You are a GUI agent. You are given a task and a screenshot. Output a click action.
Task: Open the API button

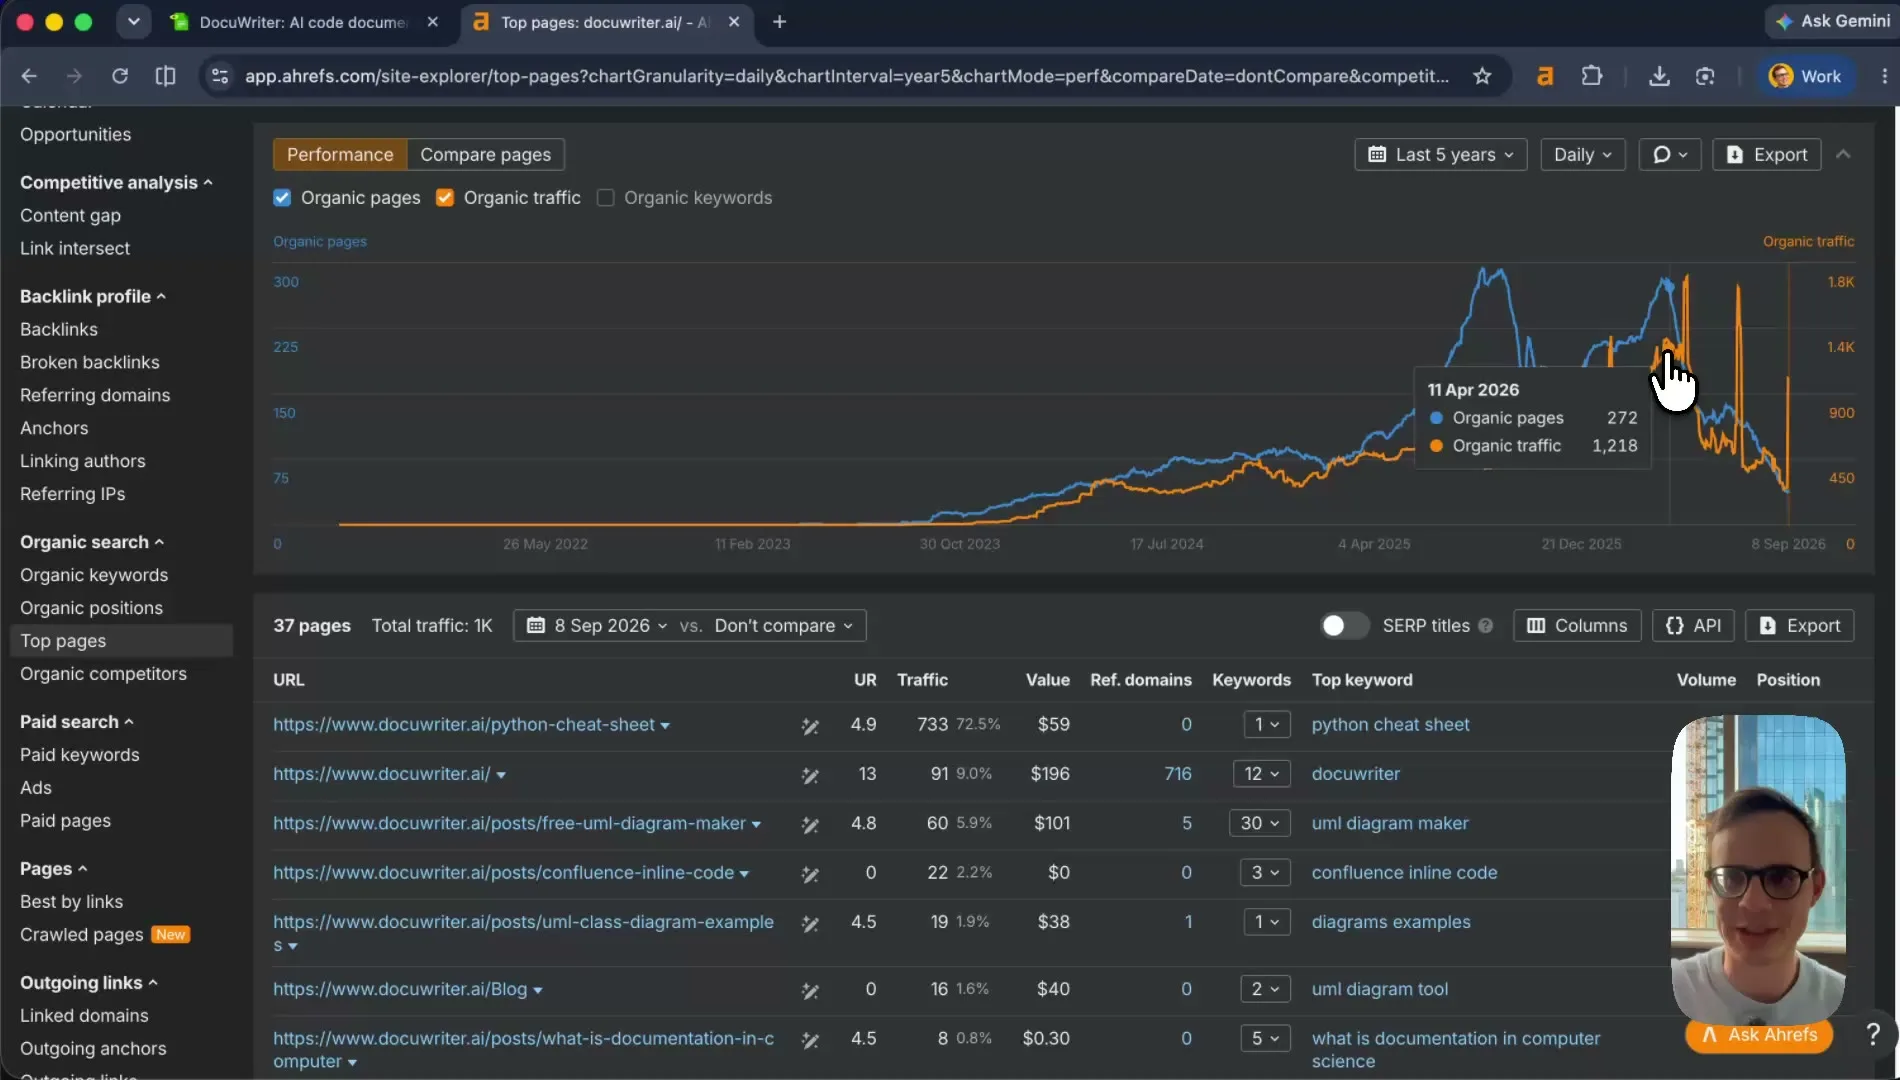click(x=1693, y=625)
